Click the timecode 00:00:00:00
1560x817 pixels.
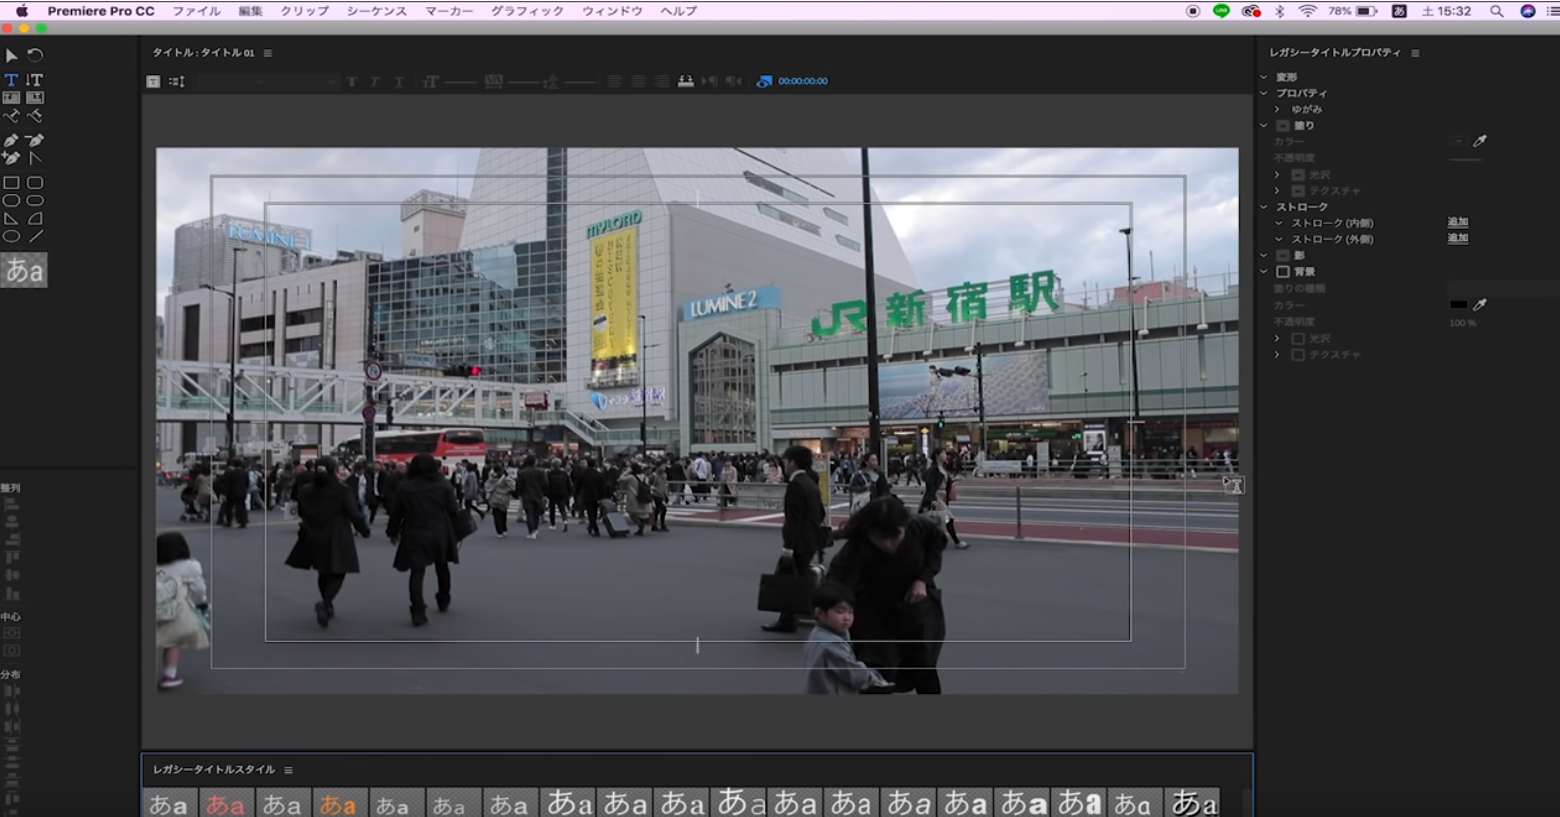(x=803, y=81)
